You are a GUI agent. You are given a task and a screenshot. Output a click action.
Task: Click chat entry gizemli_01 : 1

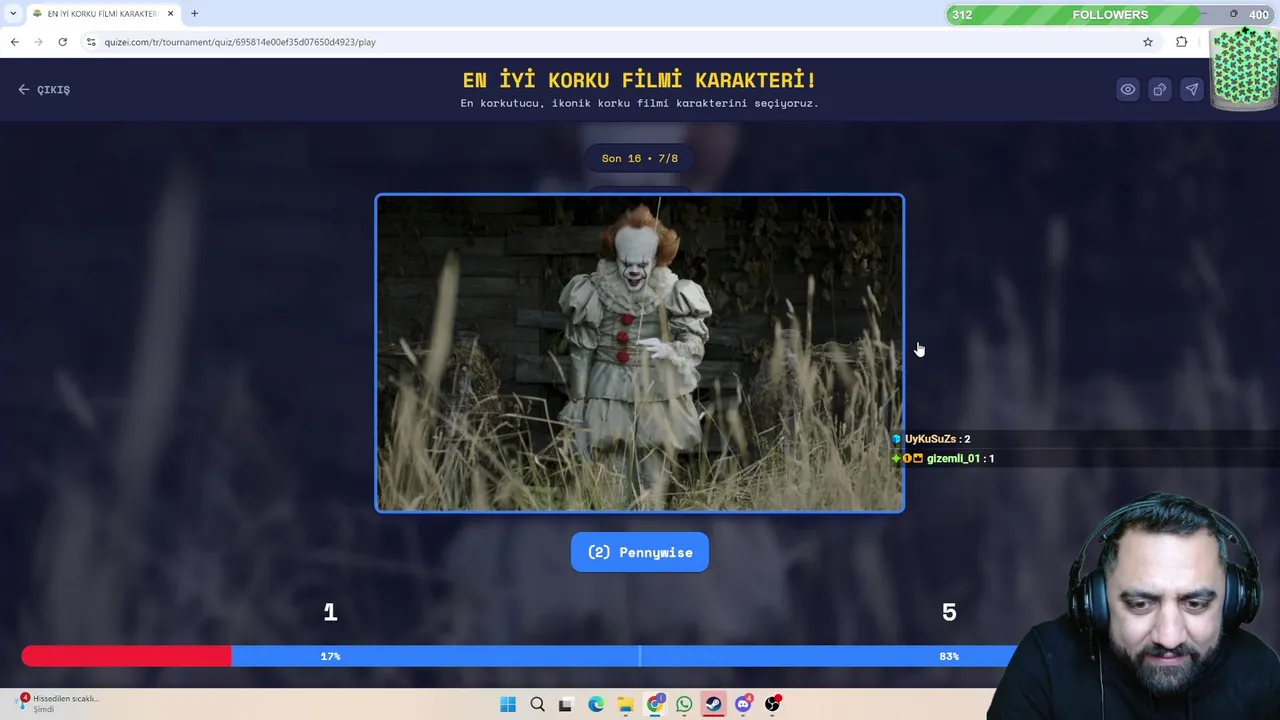942,458
